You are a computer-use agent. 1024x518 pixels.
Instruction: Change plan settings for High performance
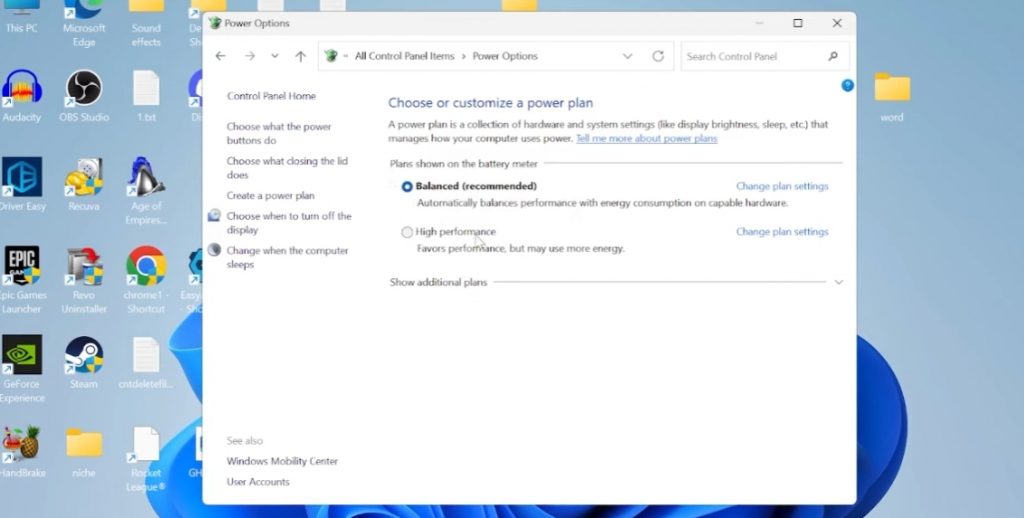(x=782, y=232)
